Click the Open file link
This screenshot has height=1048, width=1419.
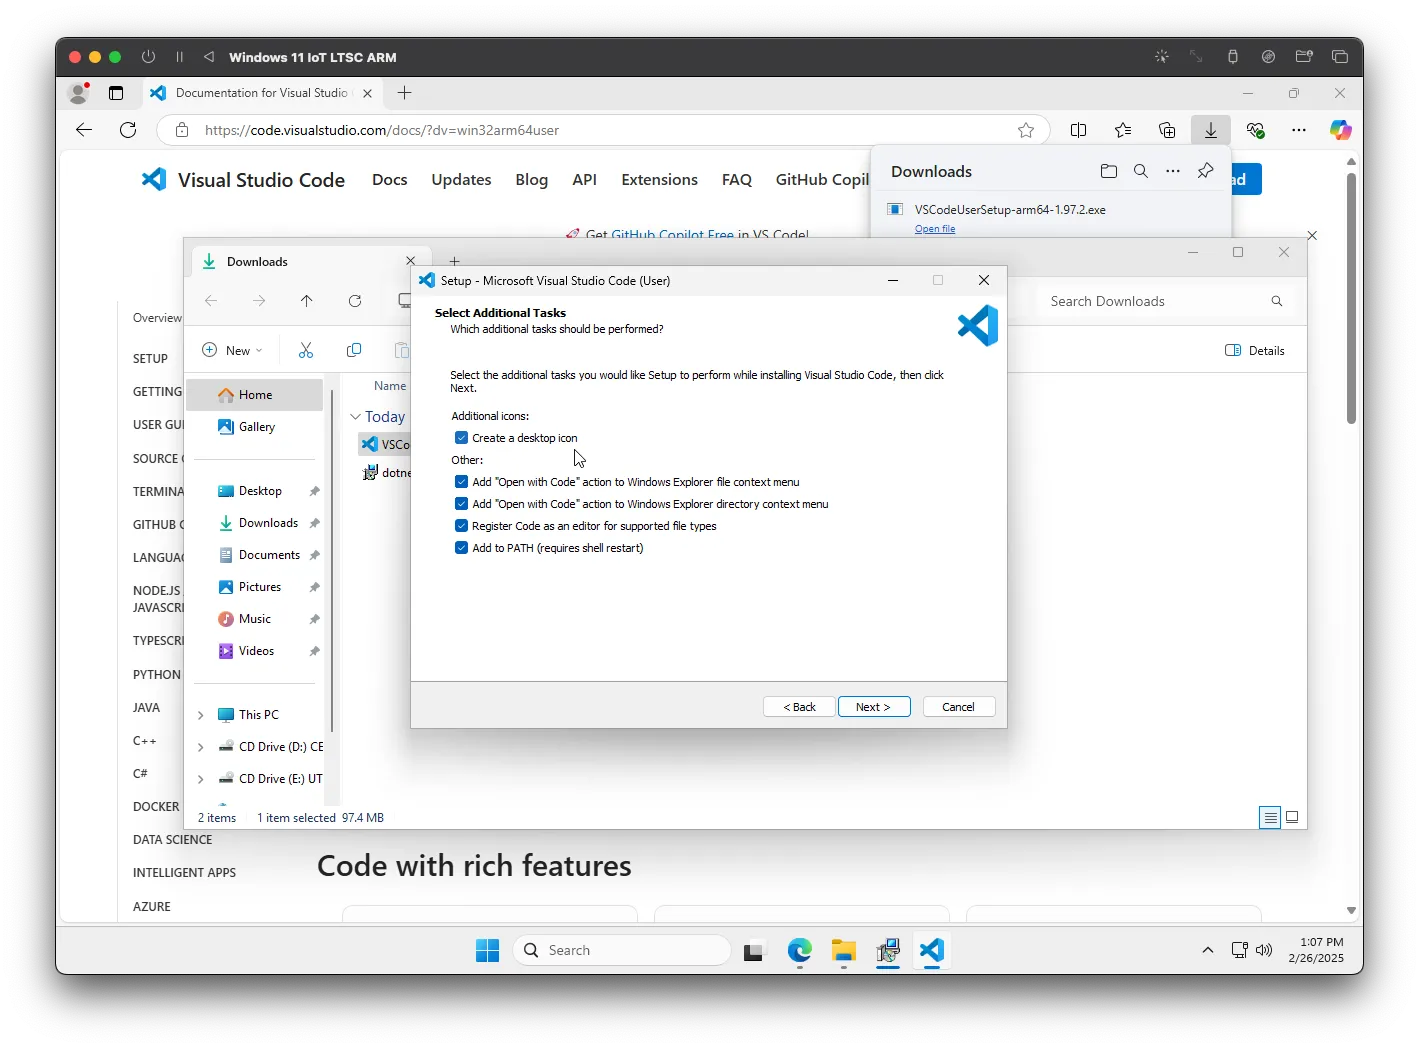click(934, 229)
